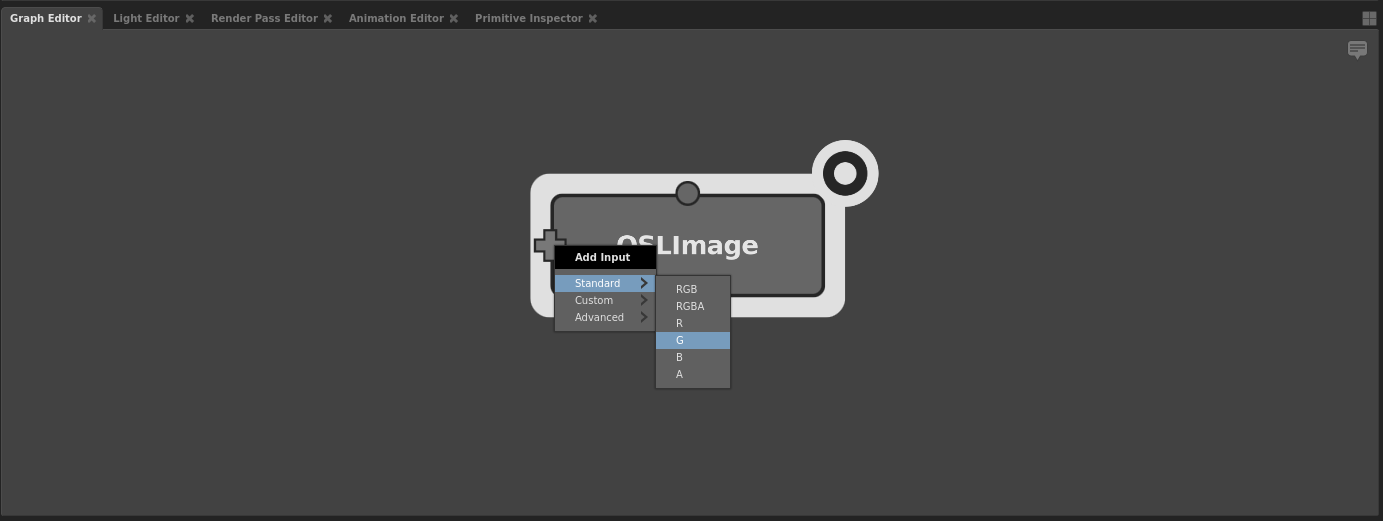Close the Light Editor tab
Viewport: 1383px width, 521px height.
tap(189, 18)
